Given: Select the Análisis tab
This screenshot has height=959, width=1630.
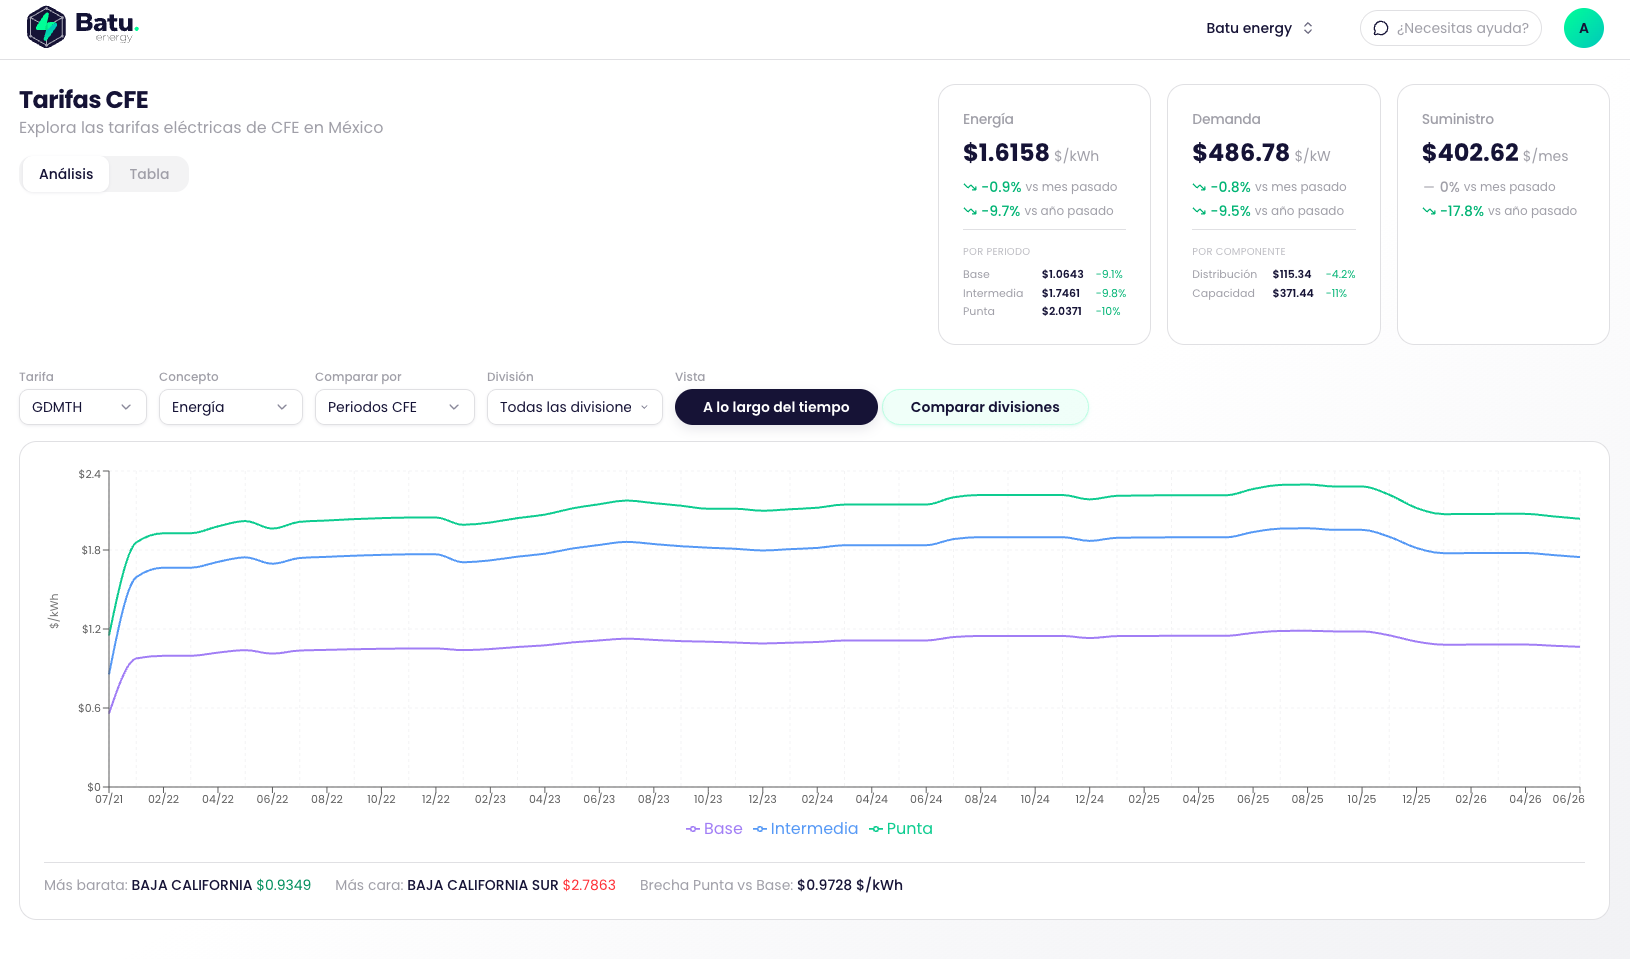Looking at the screenshot, I should click(x=66, y=174).
